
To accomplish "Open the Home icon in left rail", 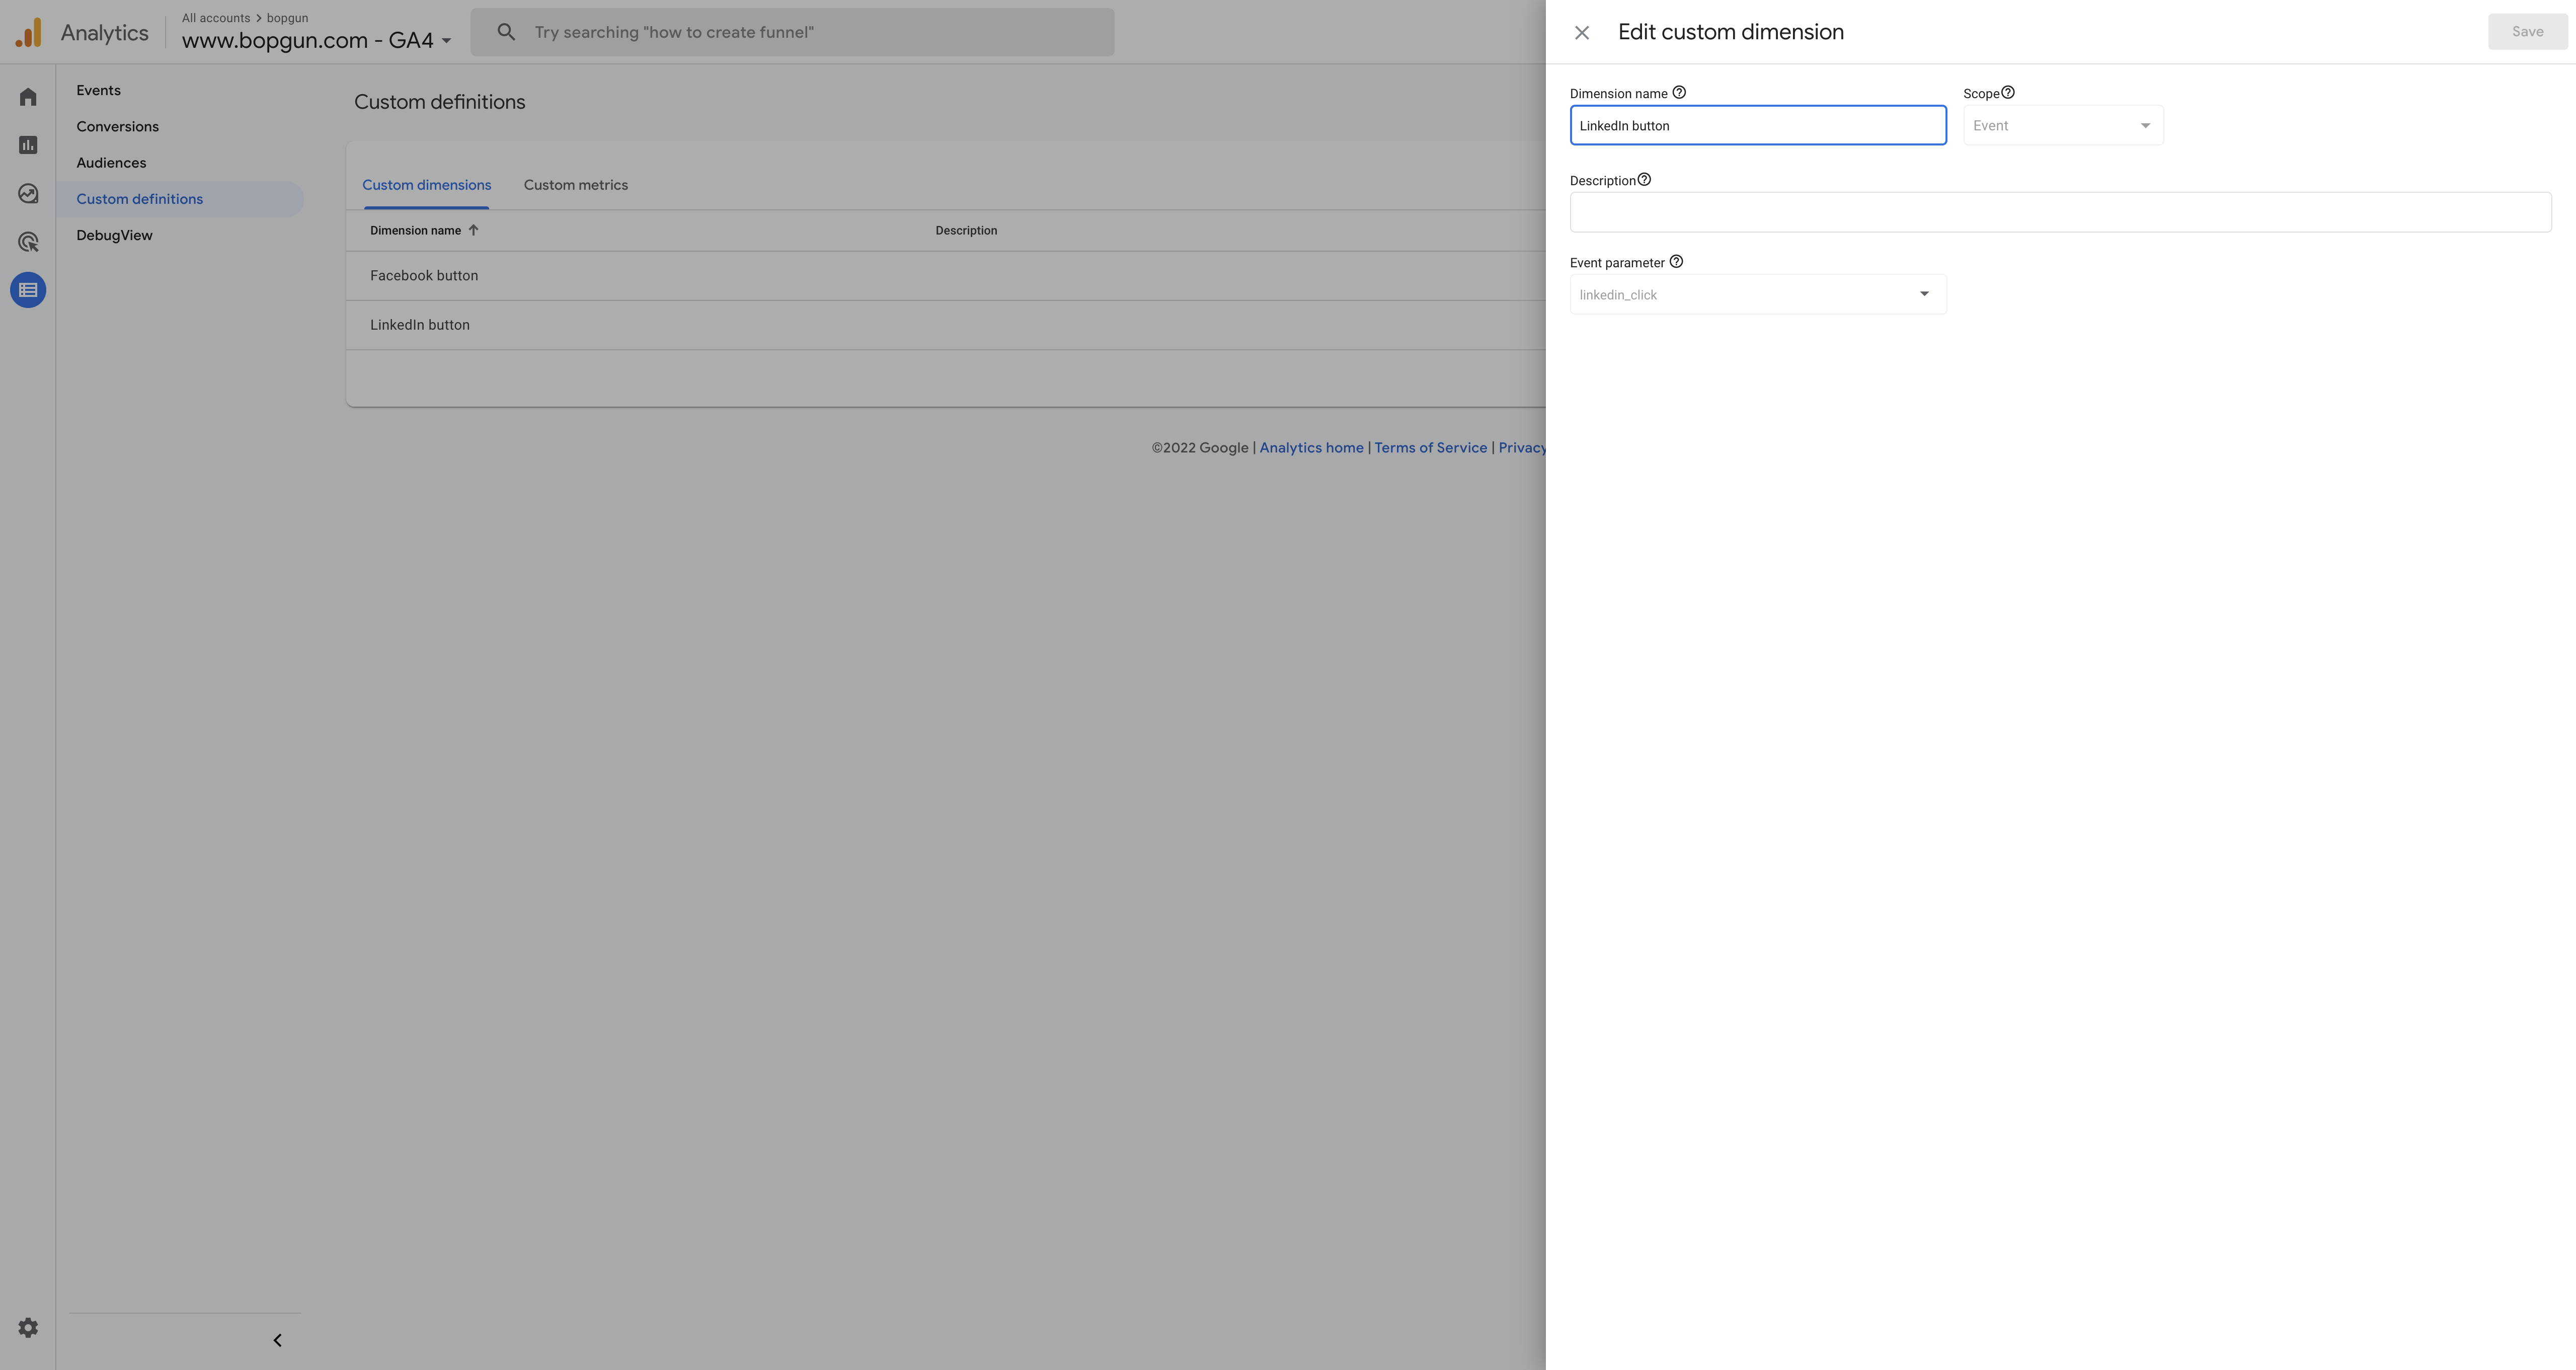I will [28, 97].
